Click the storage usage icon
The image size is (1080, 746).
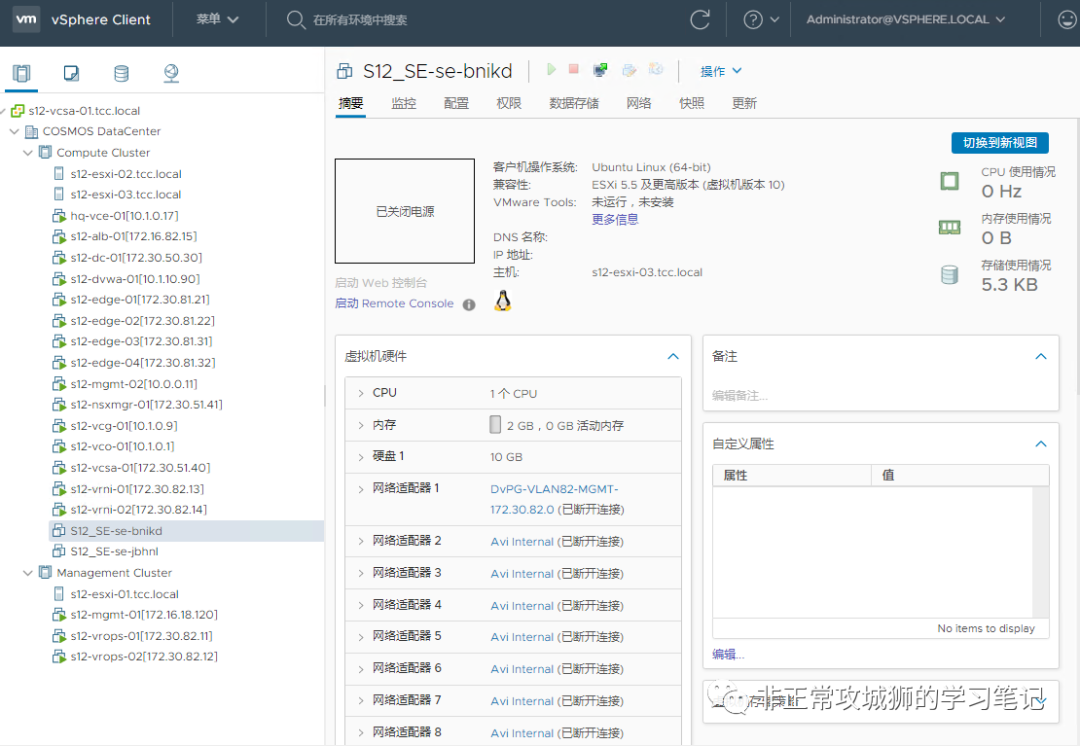point(950,275)
